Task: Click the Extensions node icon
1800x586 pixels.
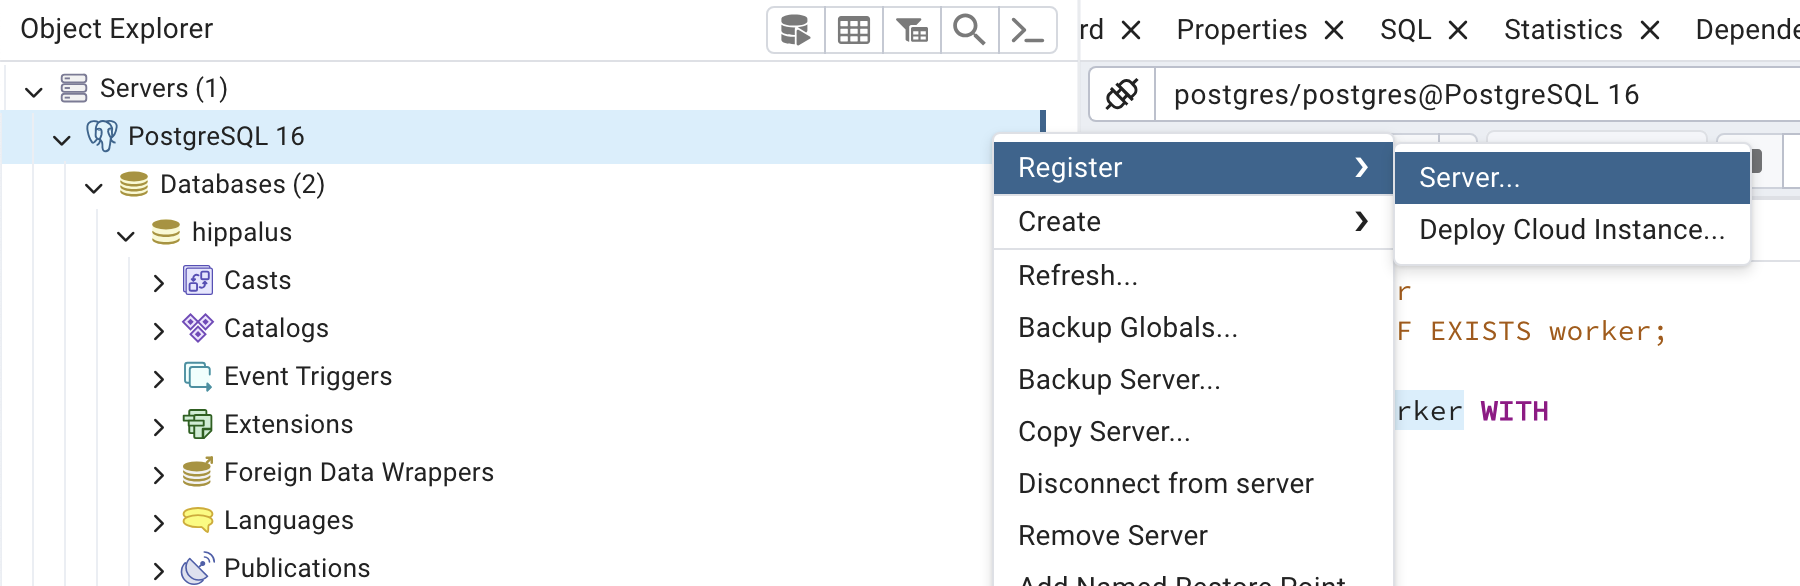Action: point(198,424)
